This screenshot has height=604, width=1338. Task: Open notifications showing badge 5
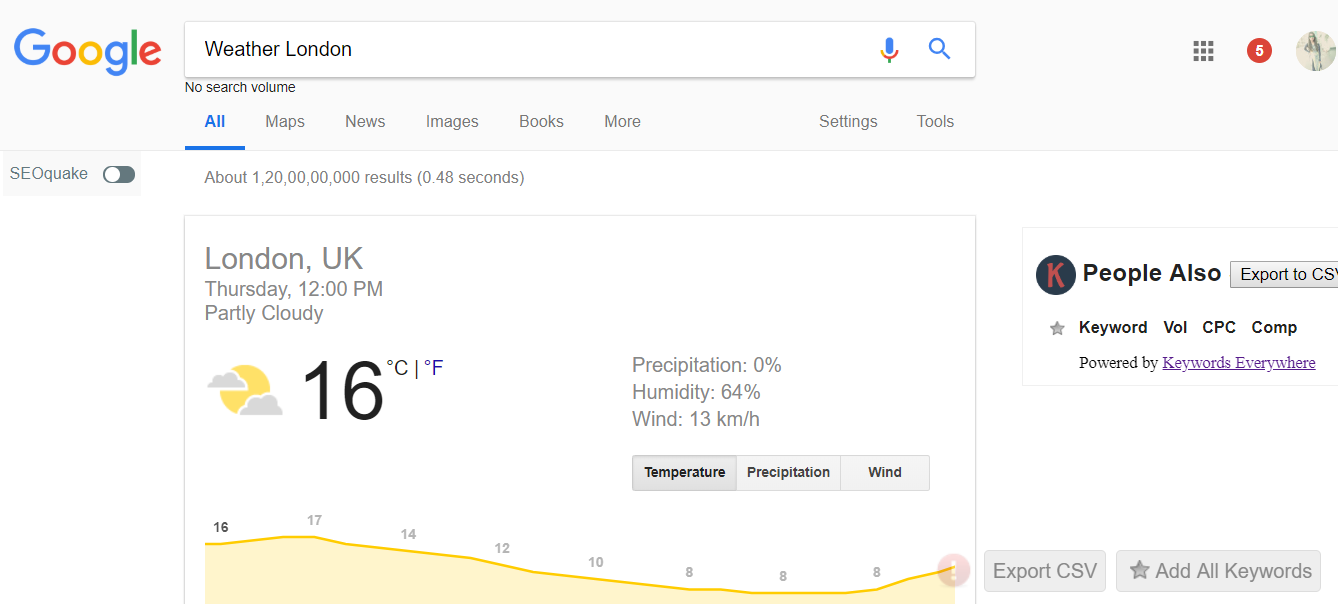pyautogui.click(x=1259, y=49)
